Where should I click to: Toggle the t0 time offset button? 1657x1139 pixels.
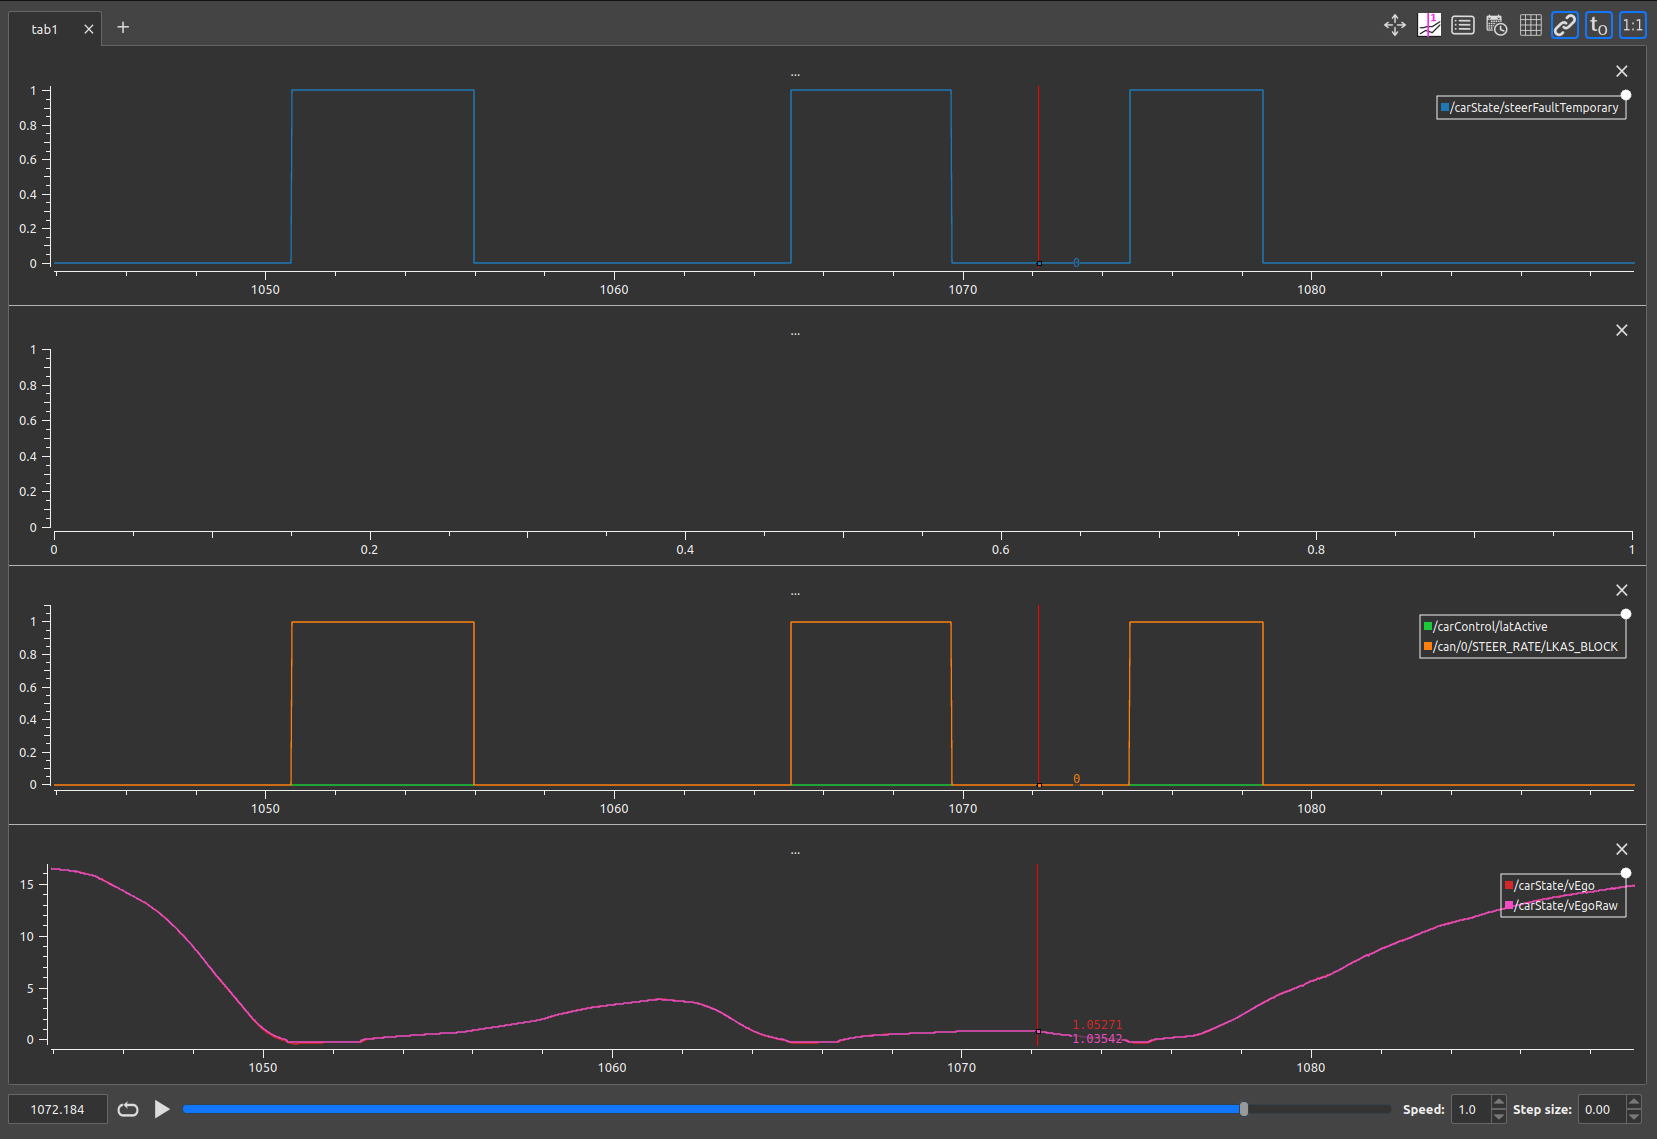point(1599,26)
